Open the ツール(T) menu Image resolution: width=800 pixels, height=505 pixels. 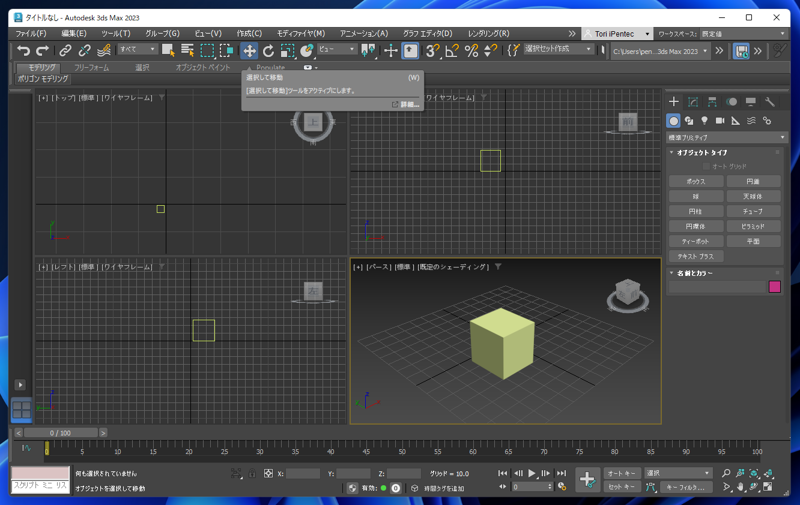click(x=116, y=33)
